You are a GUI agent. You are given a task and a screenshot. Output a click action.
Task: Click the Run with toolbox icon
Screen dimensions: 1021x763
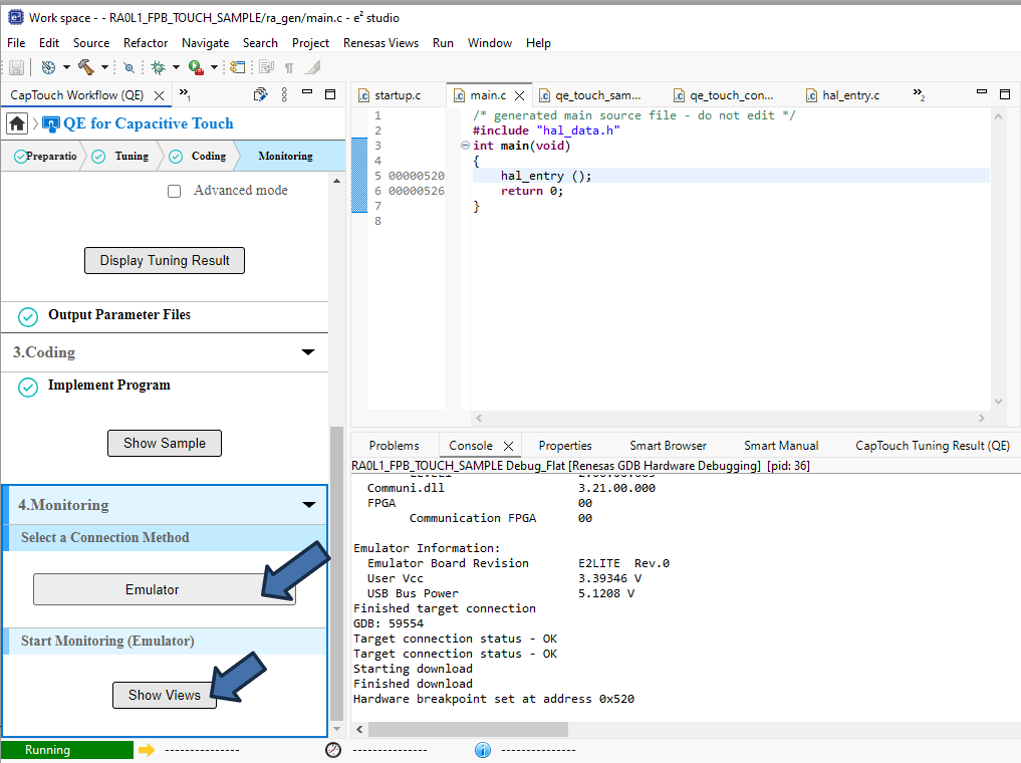coord(196,67)
